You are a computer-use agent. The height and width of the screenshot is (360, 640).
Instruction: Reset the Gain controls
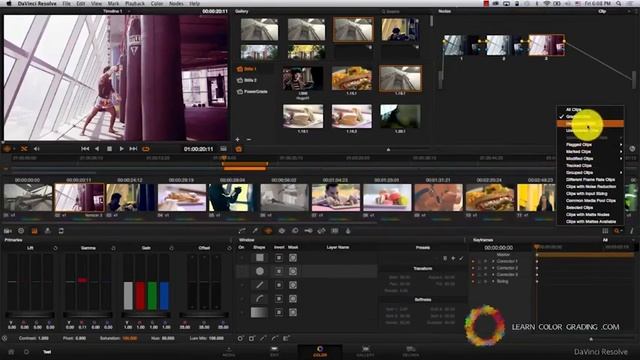pos(171,248)
